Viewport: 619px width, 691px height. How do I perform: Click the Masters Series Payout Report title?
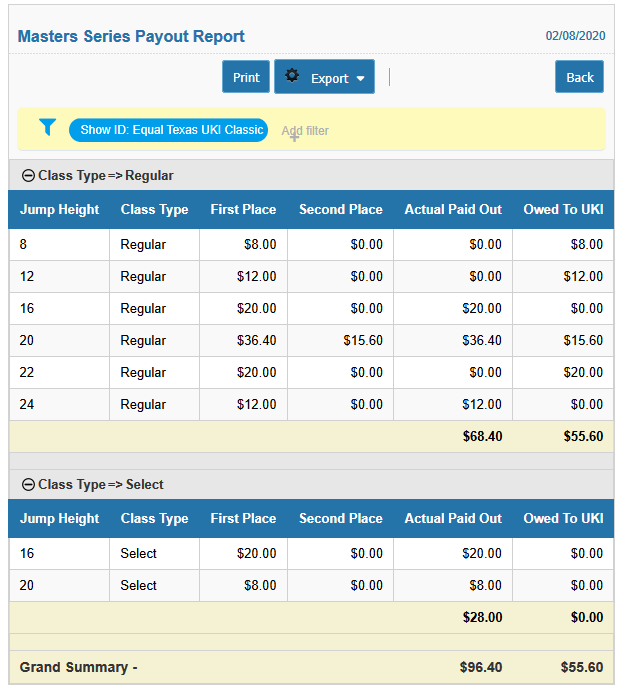(x=131, y=36)
